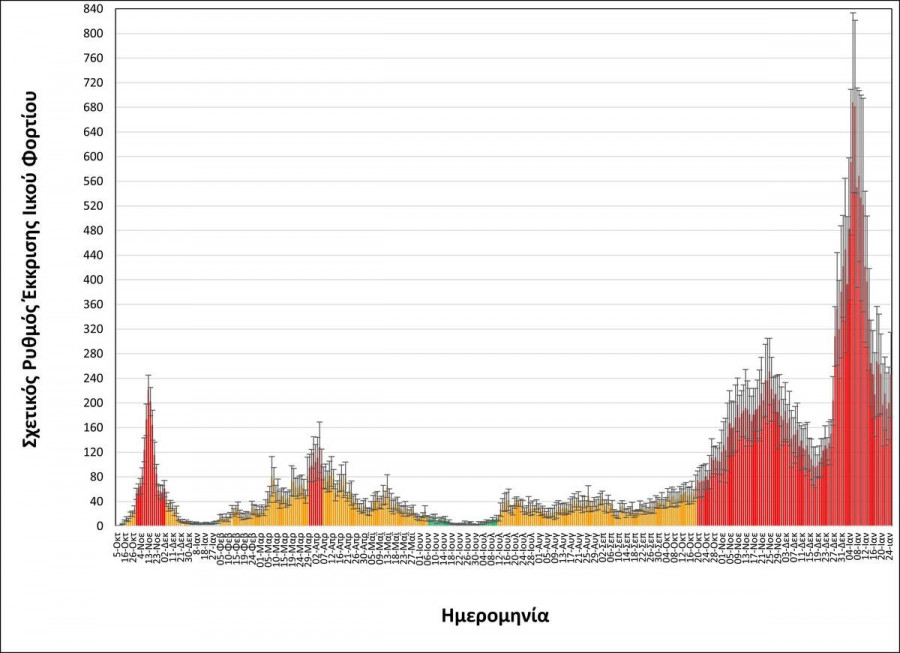Image resolution: width=900 pixels, height=653 pixels.
Task: Click the first date label 5-Οκτ
Action: click(118, 541)
